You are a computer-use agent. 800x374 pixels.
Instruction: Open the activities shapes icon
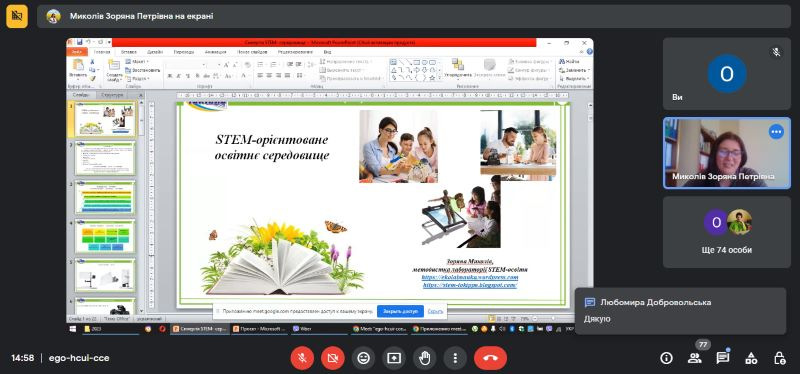(x=751, y=358)
